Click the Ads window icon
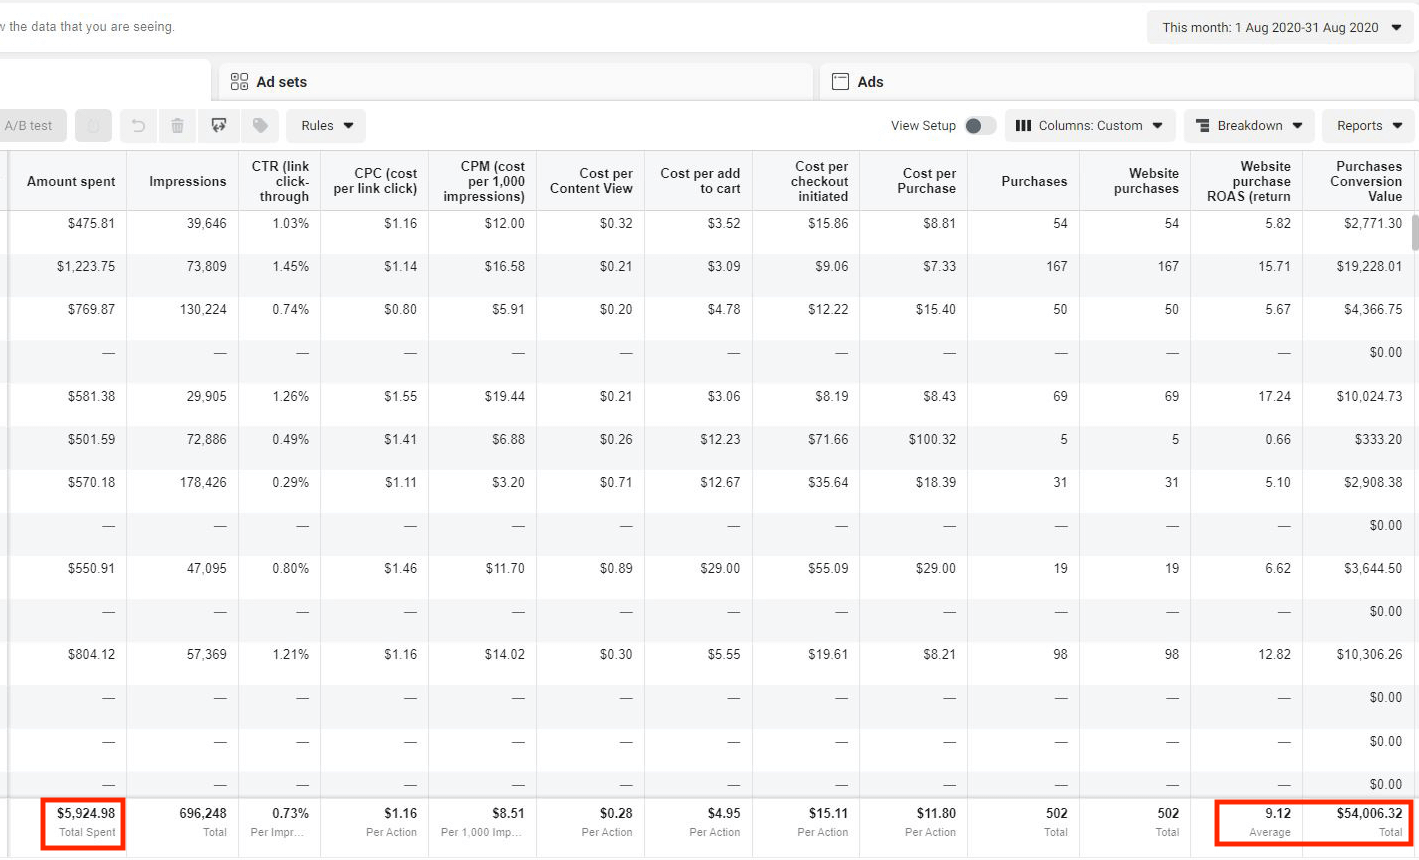 [841, 82]
